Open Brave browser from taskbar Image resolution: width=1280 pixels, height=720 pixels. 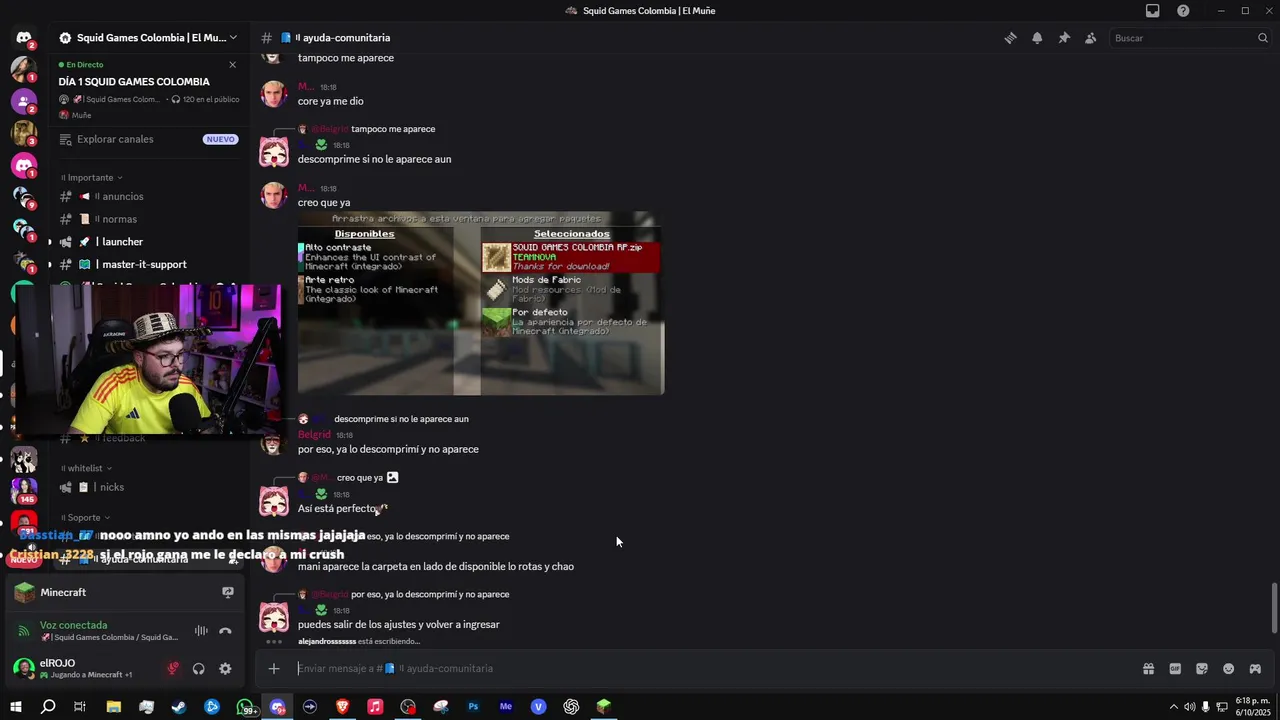pos(343,707)
